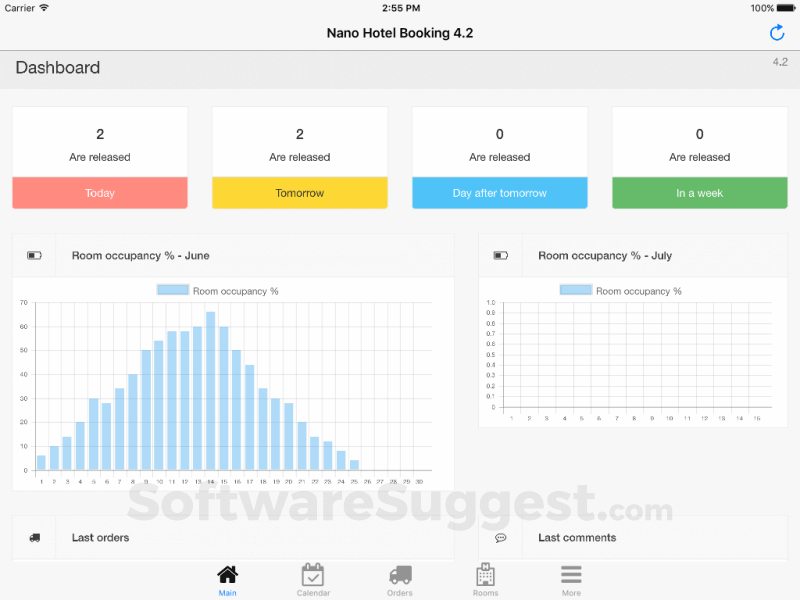Click the battery icon beside June occupancy chart
The height and width of the screenshot is (600, 800).
[33, 255]
